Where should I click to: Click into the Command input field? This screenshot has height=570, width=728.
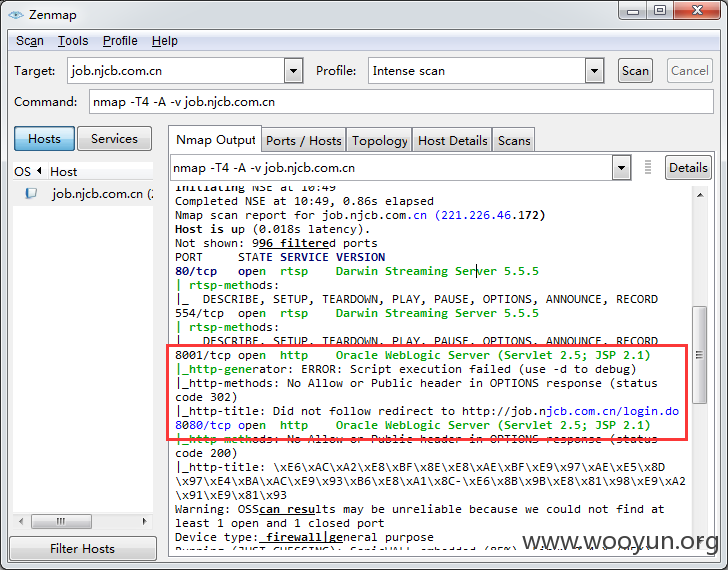(401, 102)
